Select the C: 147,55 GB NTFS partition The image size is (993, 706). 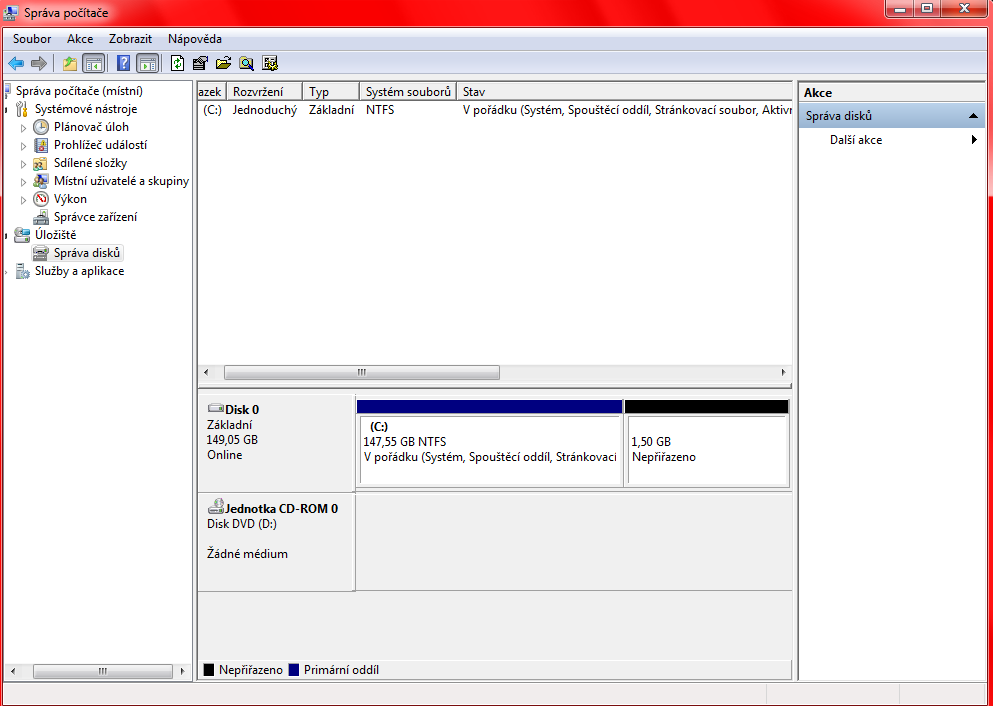pos(490,442)
